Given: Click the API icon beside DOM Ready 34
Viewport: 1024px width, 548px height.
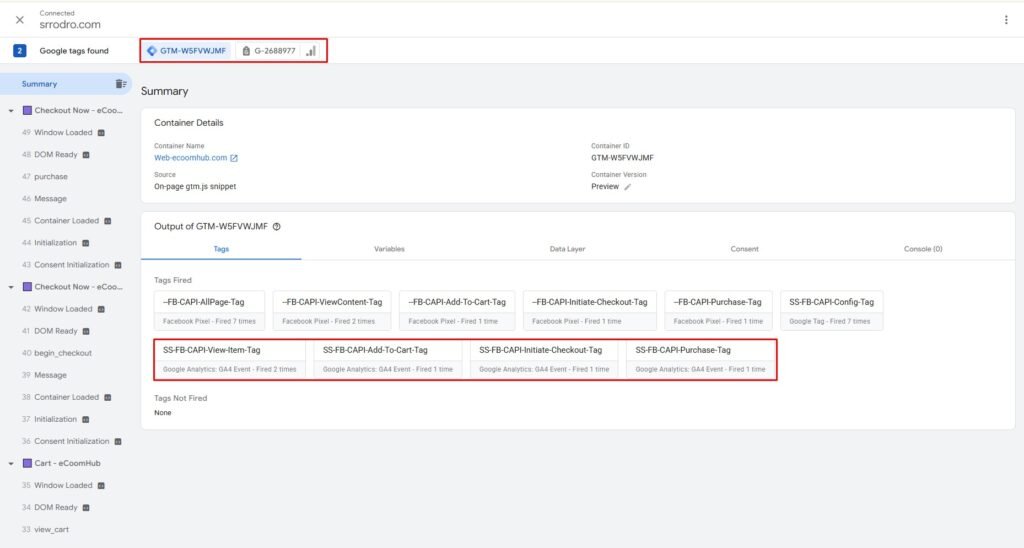Looking at the screenshot, I should tap(86, 508).
